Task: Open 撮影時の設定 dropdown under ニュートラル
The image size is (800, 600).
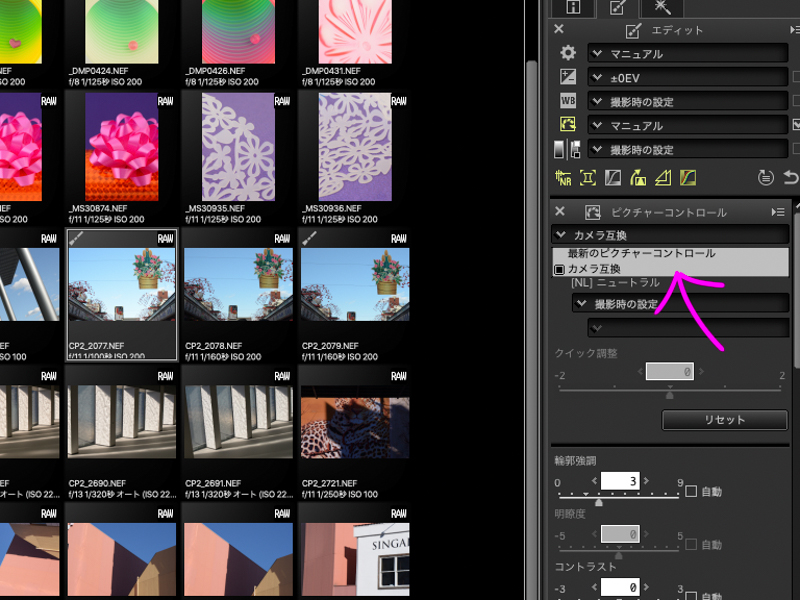Action: [680, 304]
